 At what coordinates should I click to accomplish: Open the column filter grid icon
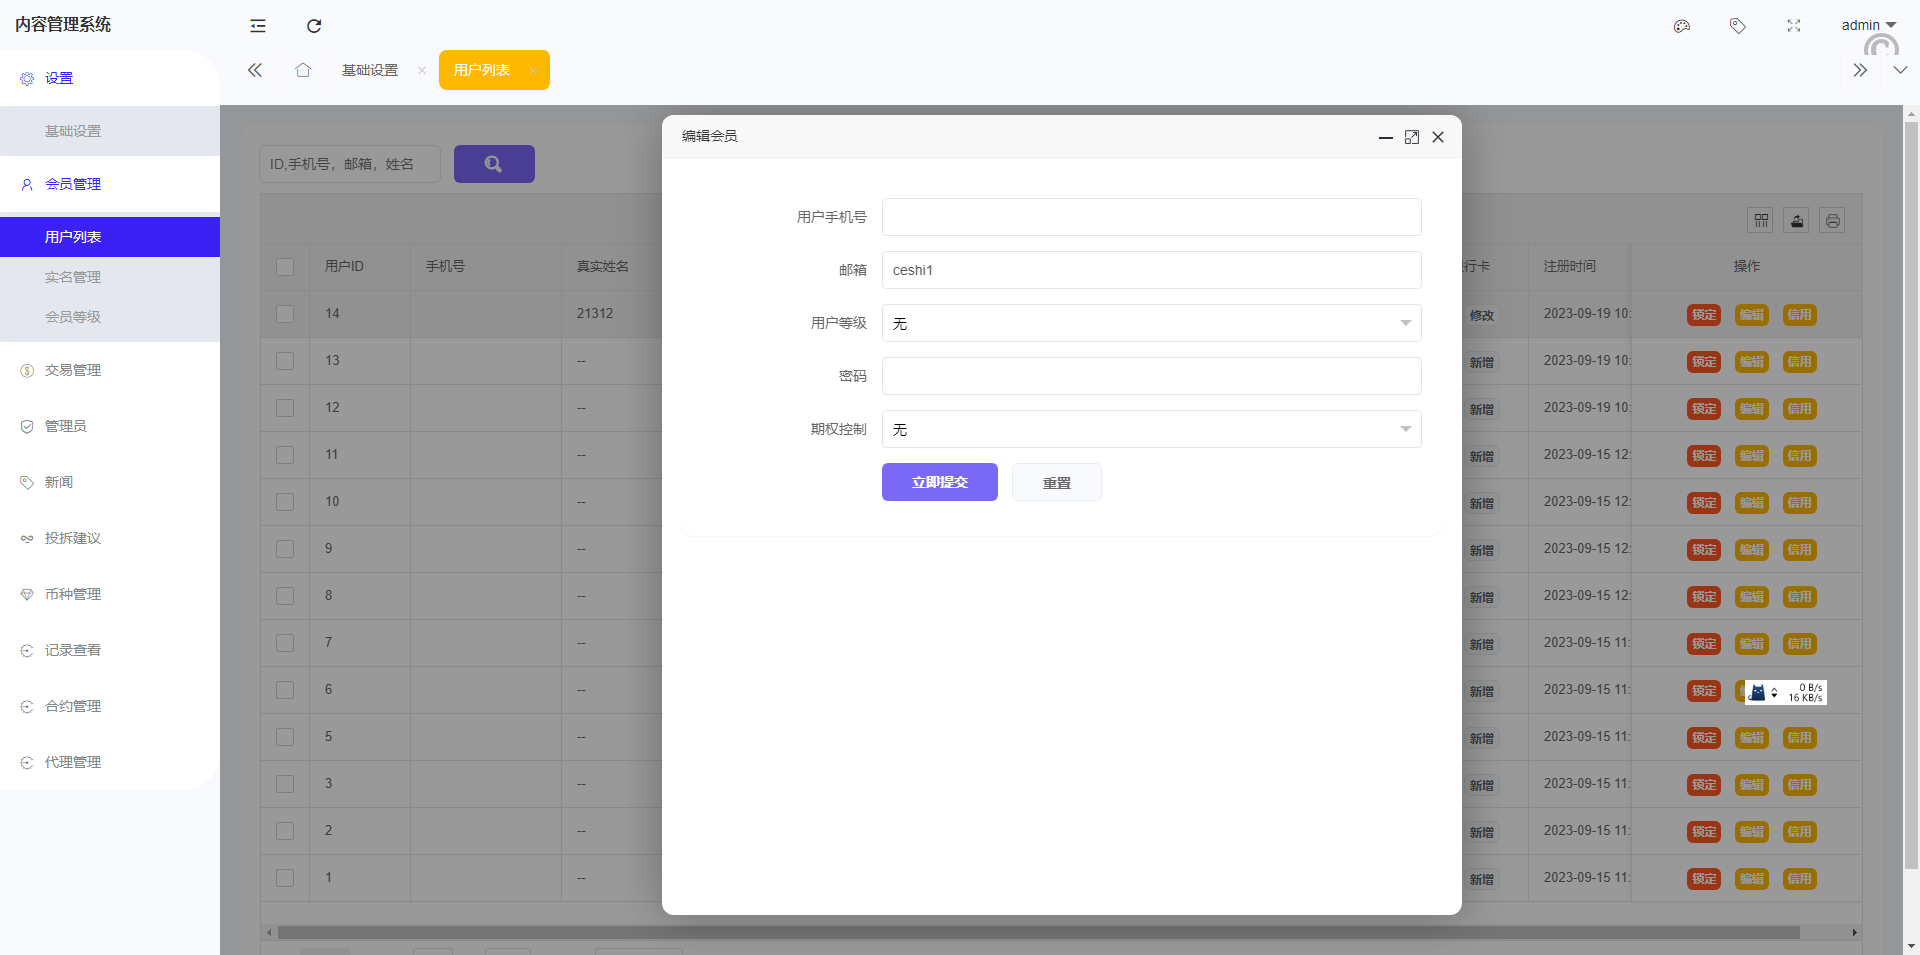[1761, 221]
